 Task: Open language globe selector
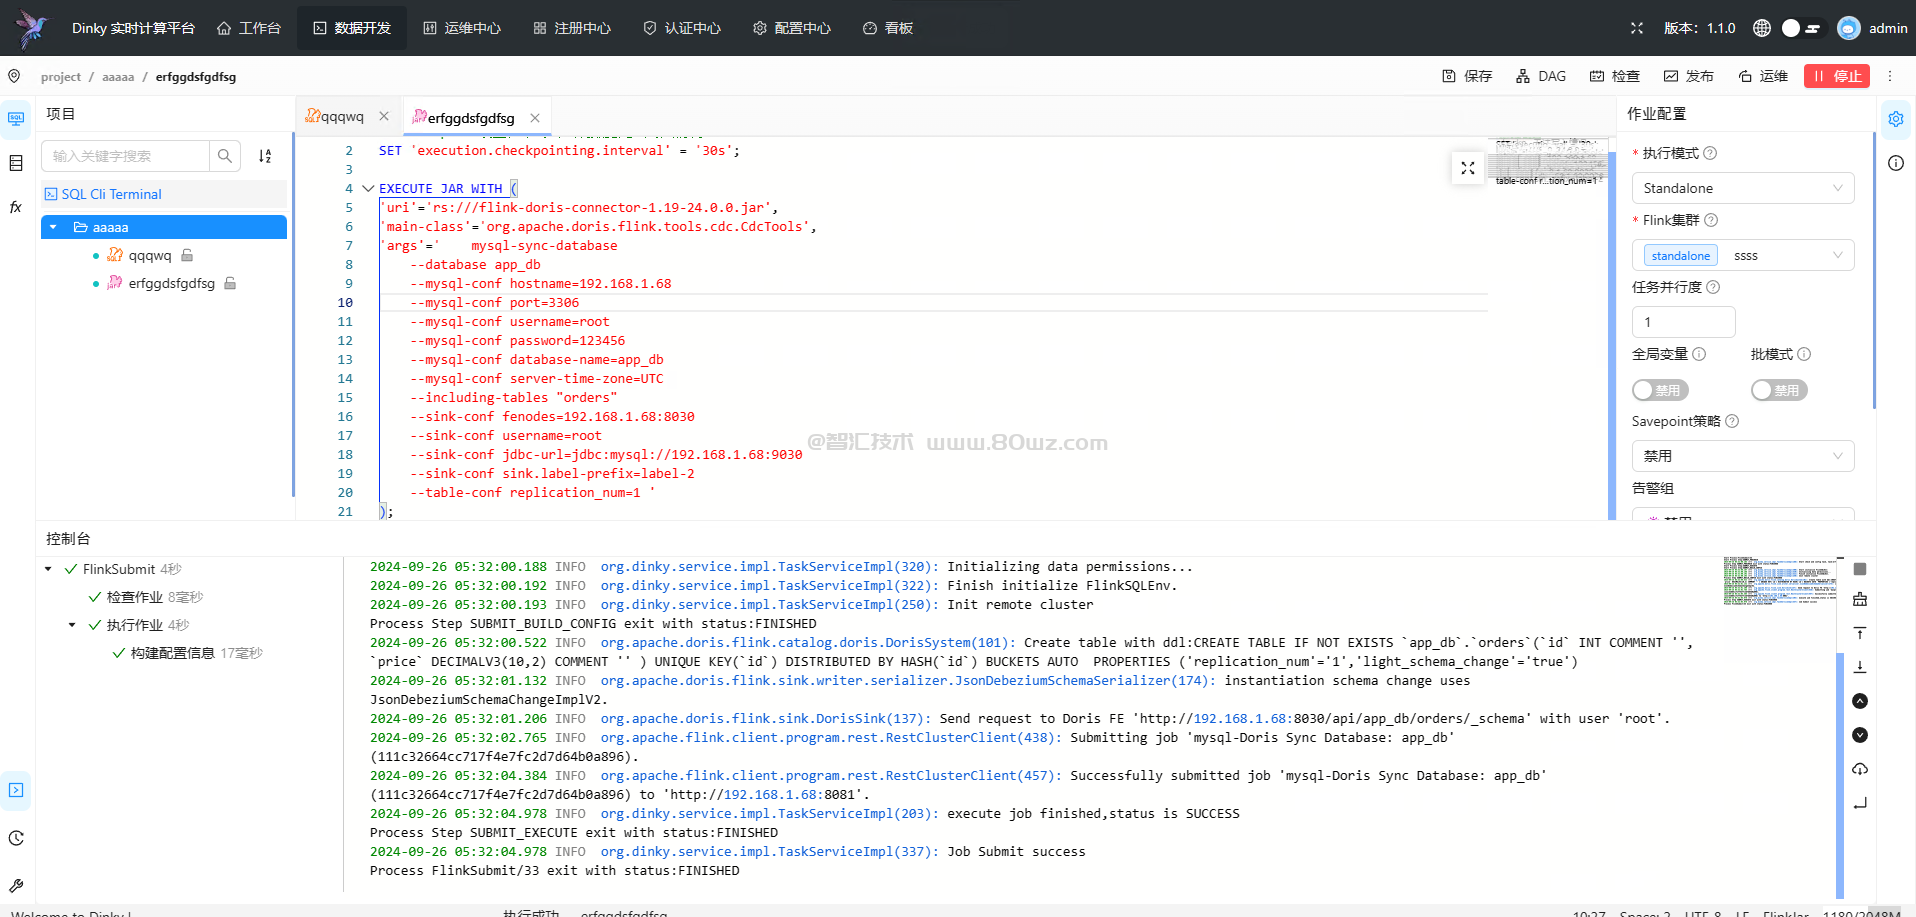point(1762,28)
